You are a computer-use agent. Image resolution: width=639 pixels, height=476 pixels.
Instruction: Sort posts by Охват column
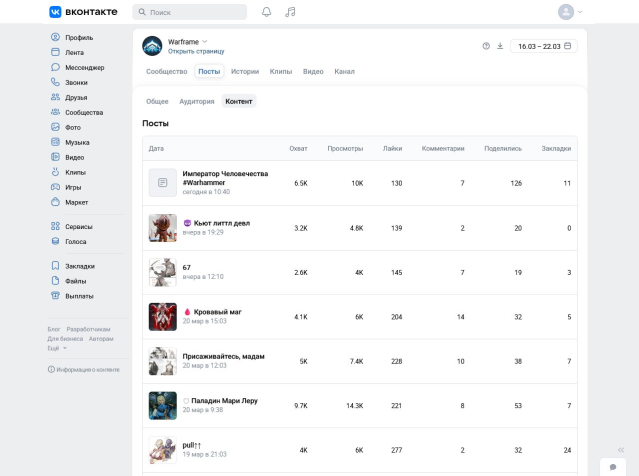click(x=298, y=148)
